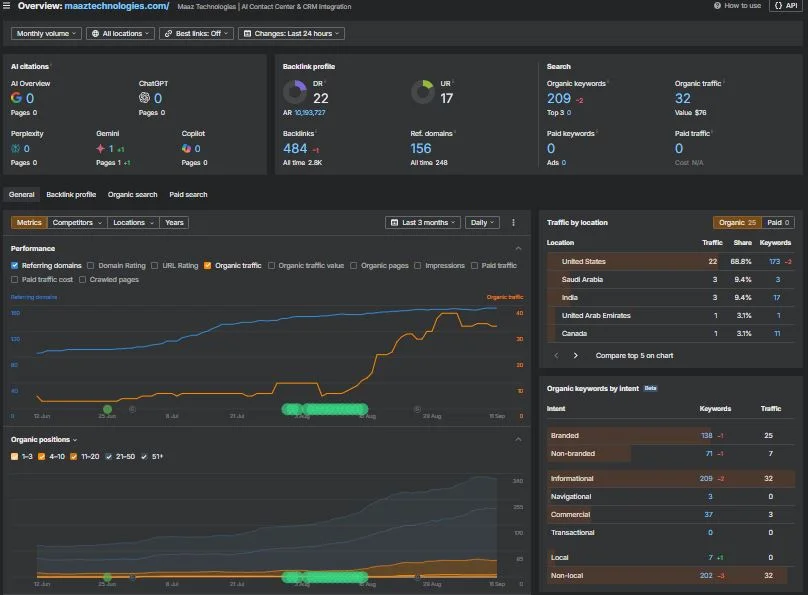Switch to the Backlink profile tab
Screen dimensions: 808x595
(71, 195)
